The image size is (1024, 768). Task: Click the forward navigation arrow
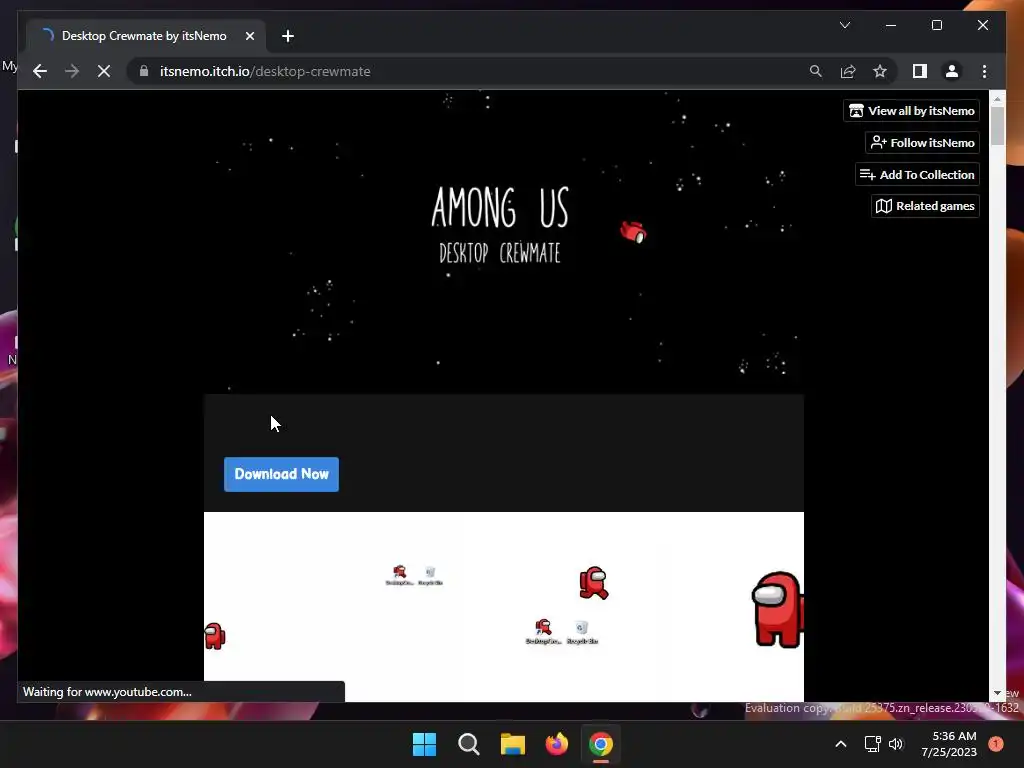(72, 71)
